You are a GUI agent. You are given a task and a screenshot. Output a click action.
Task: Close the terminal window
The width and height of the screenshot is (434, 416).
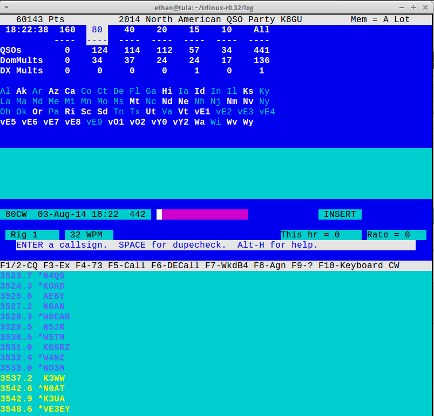coord(425,7)
